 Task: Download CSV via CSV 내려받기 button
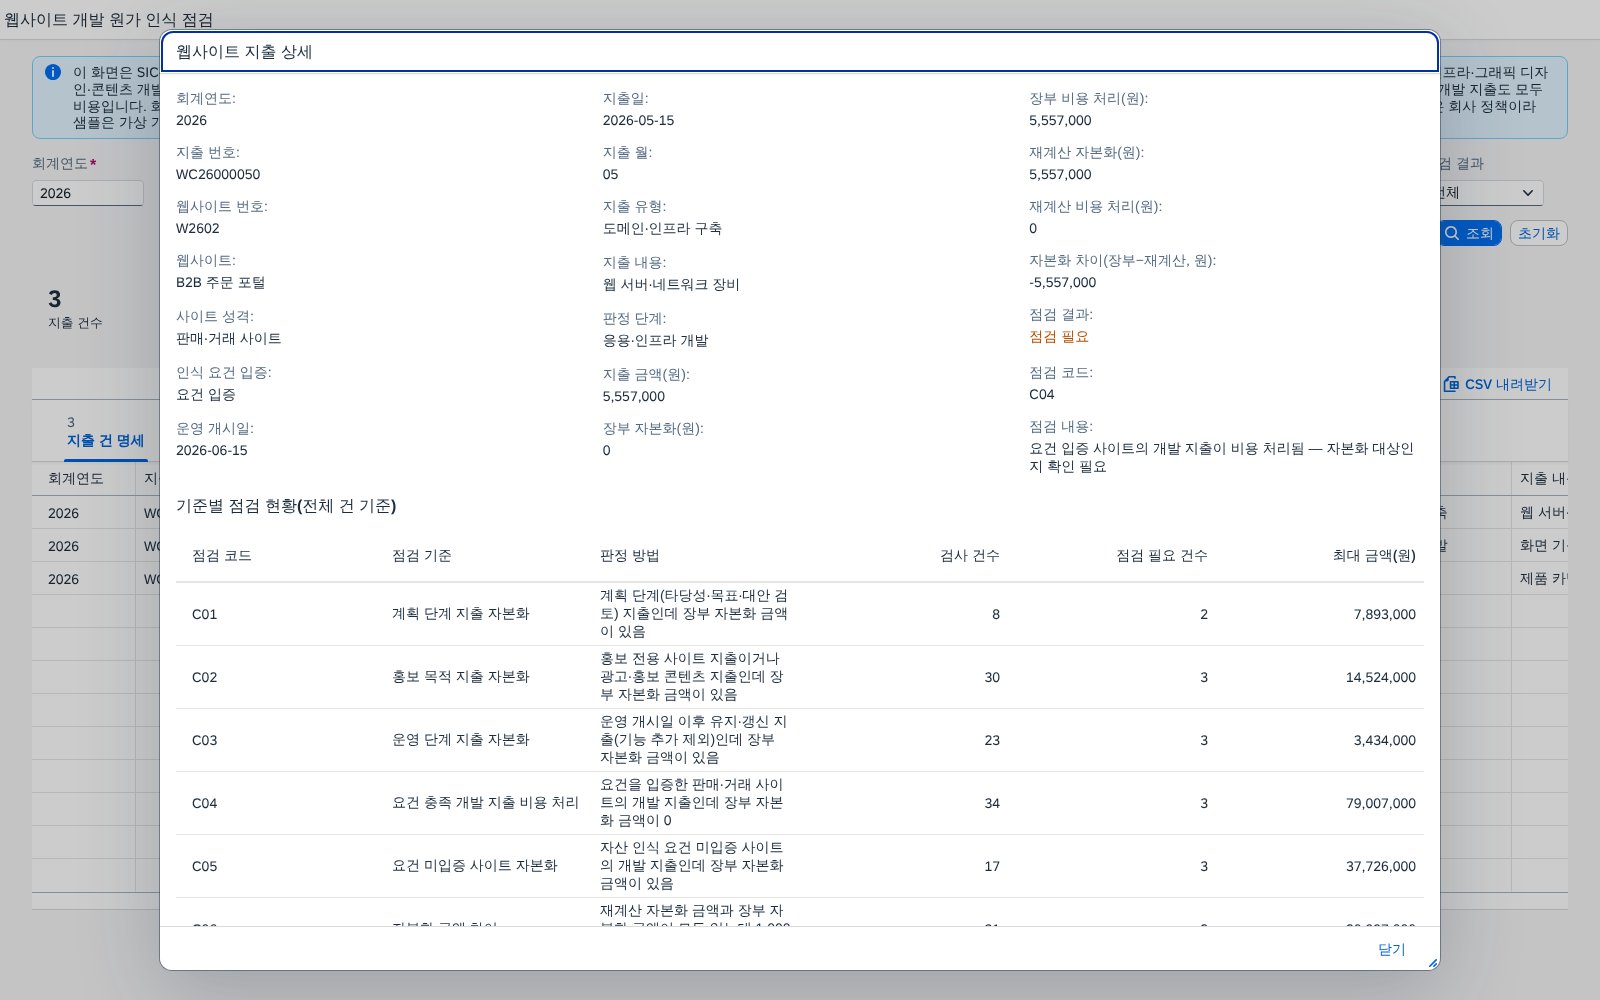click(1497, 384)
